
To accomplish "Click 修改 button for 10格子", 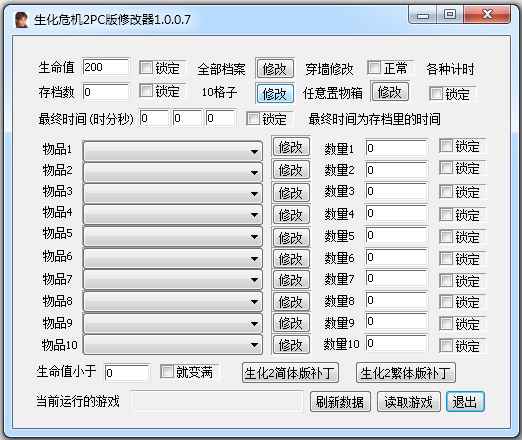I will point(275,93).
